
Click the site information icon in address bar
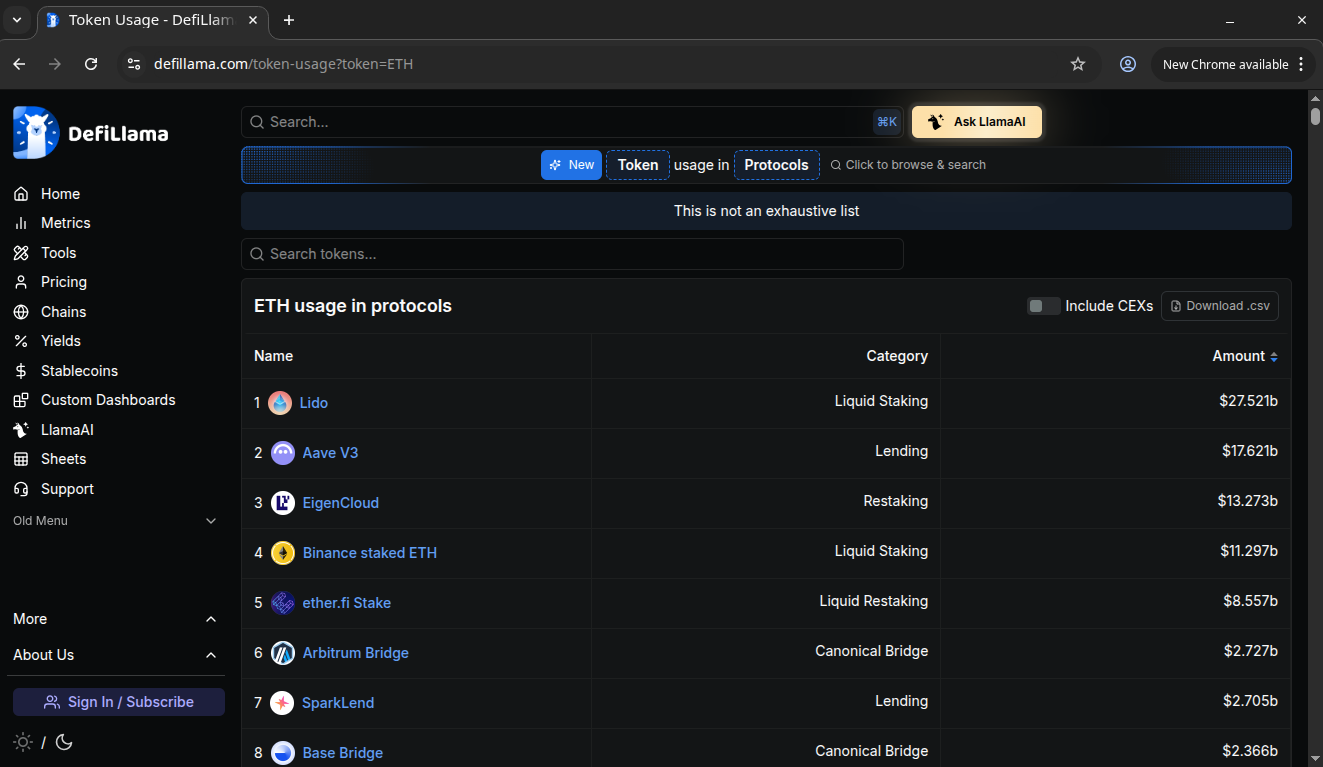pyautogui.click(x=133, y=64)
